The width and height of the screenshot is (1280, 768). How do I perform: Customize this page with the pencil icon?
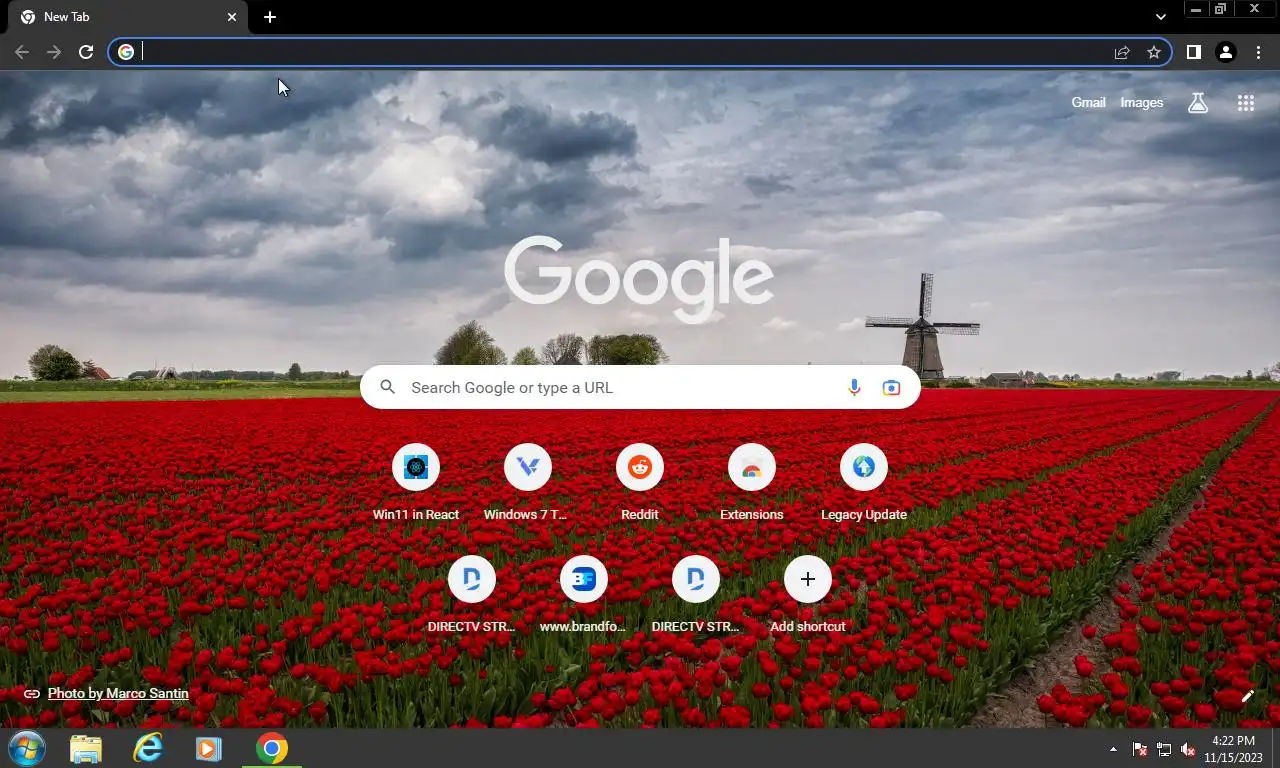click(1247, 696)
